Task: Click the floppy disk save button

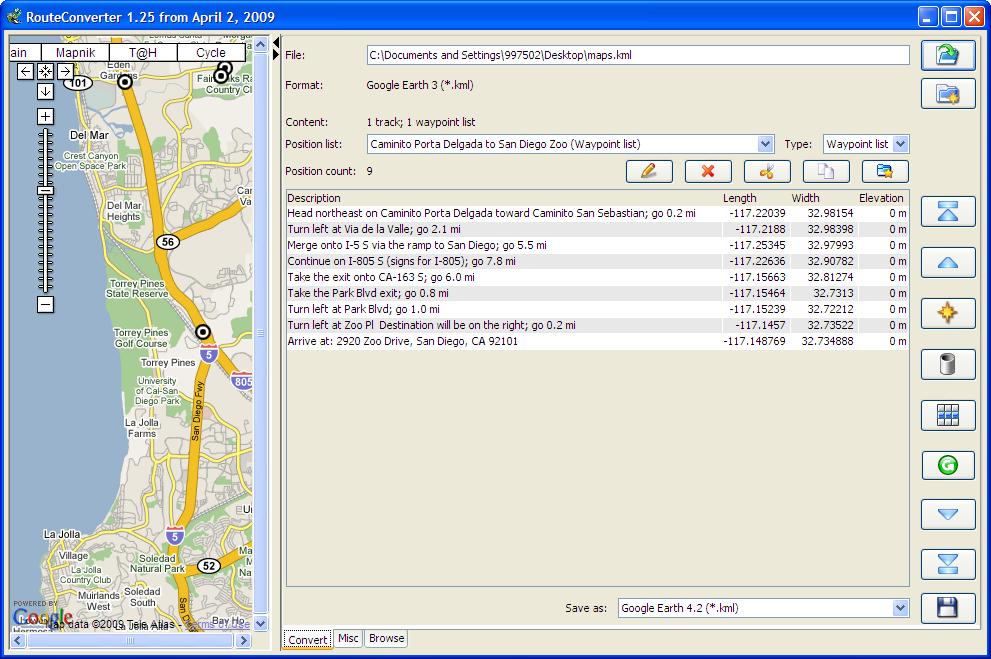Action: pos(947,608)
